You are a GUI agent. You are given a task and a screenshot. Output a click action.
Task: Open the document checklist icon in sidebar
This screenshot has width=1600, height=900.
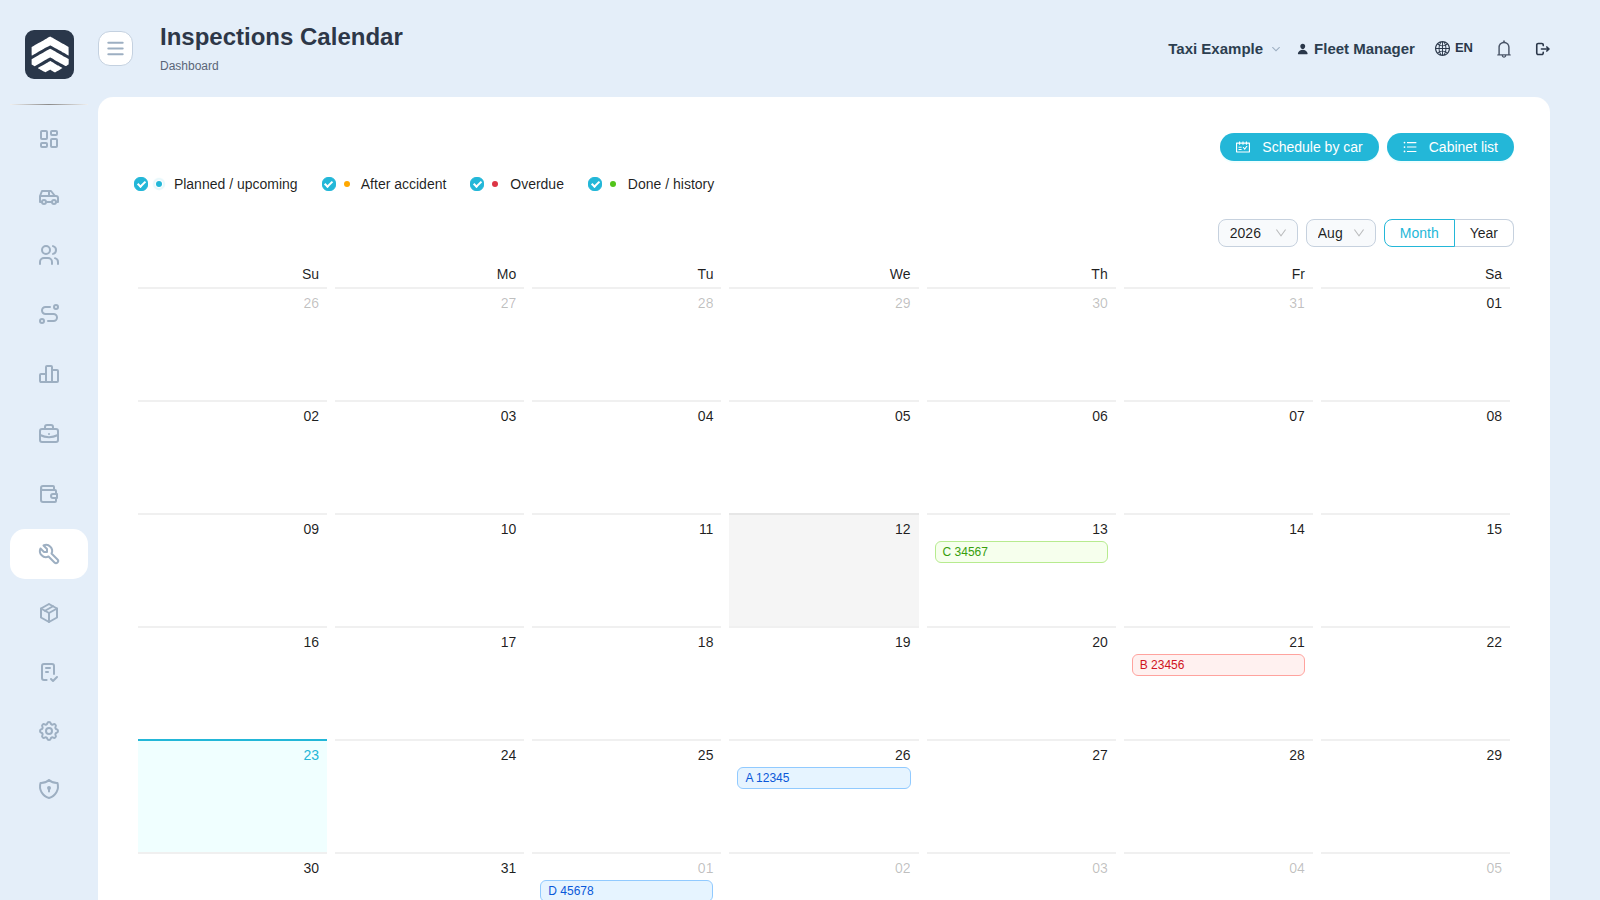coord(49,672)
